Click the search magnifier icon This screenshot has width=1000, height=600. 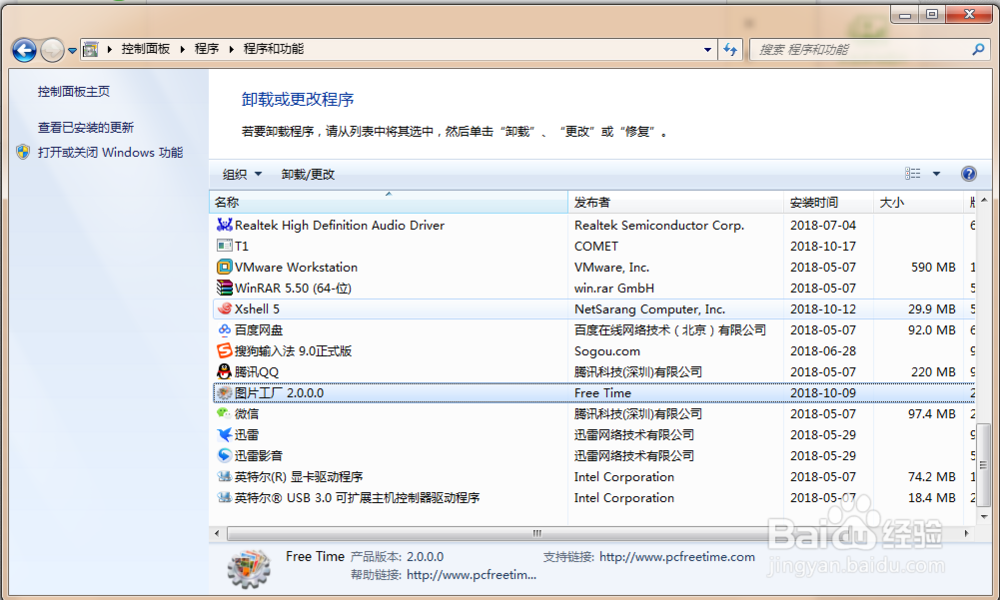click(x=978, y=49)
